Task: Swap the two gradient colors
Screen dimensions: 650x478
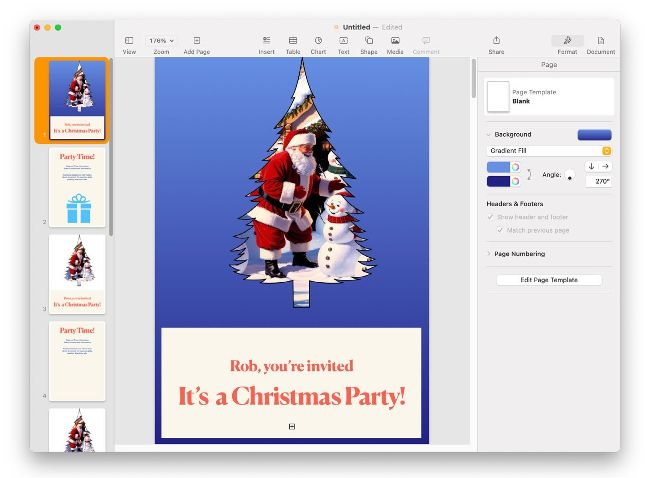Action: pos(529,174)
